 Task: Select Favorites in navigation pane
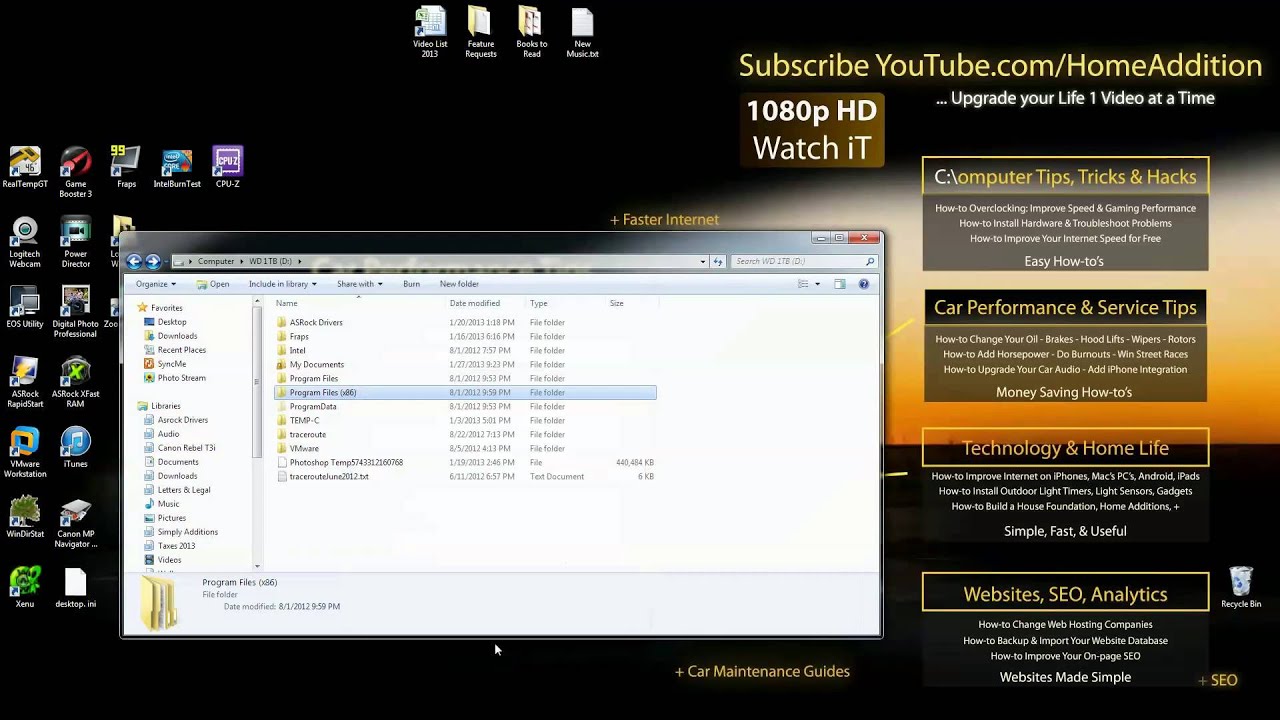pyautogui.click(x=166, y=308)
